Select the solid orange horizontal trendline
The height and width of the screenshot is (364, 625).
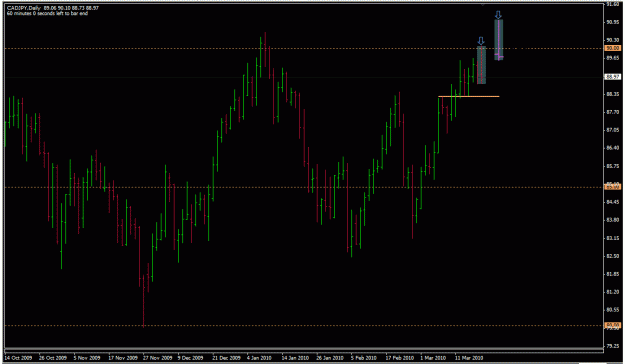click(x=469, y=96)
